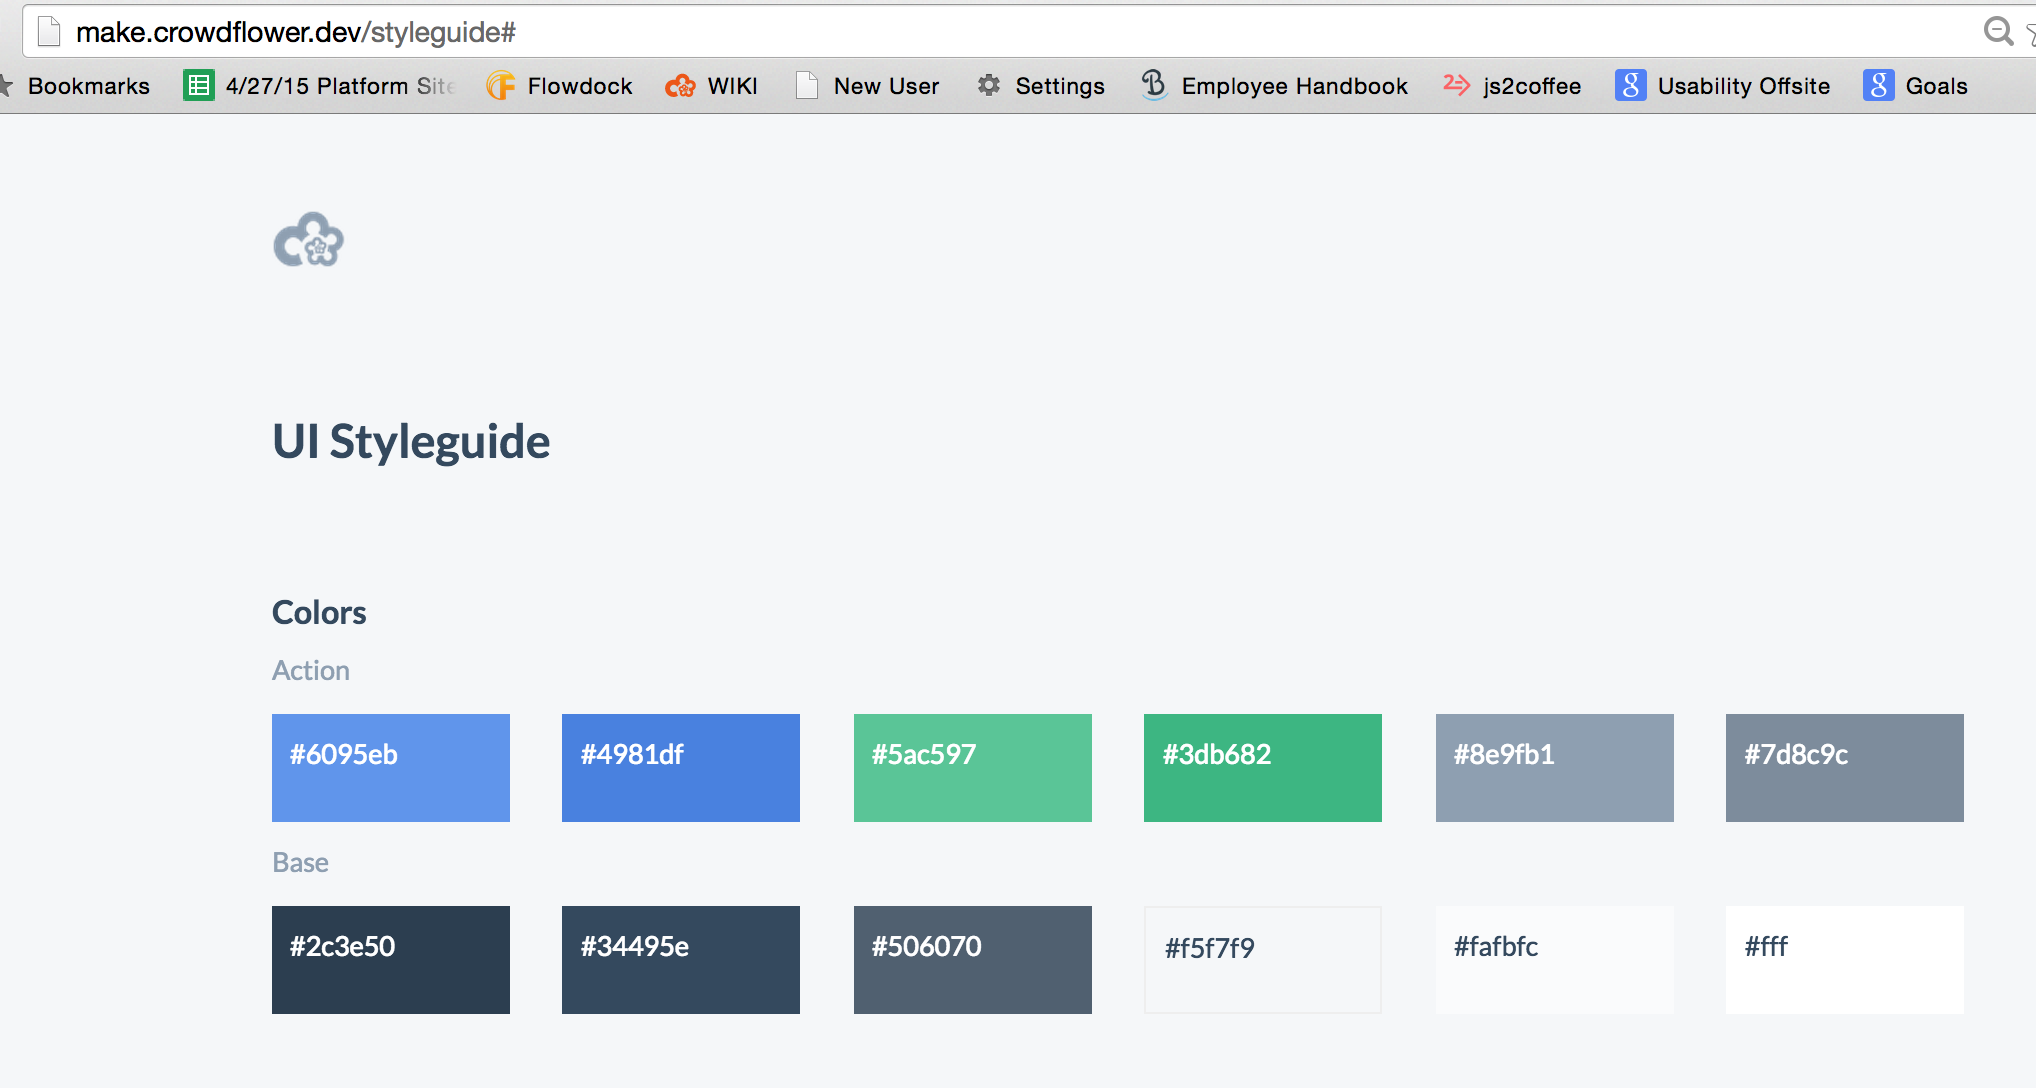The width and height of the screenshot is (2036, 1088).
Task: Select the #fff color swatch
Action: tap(1845, 960)
